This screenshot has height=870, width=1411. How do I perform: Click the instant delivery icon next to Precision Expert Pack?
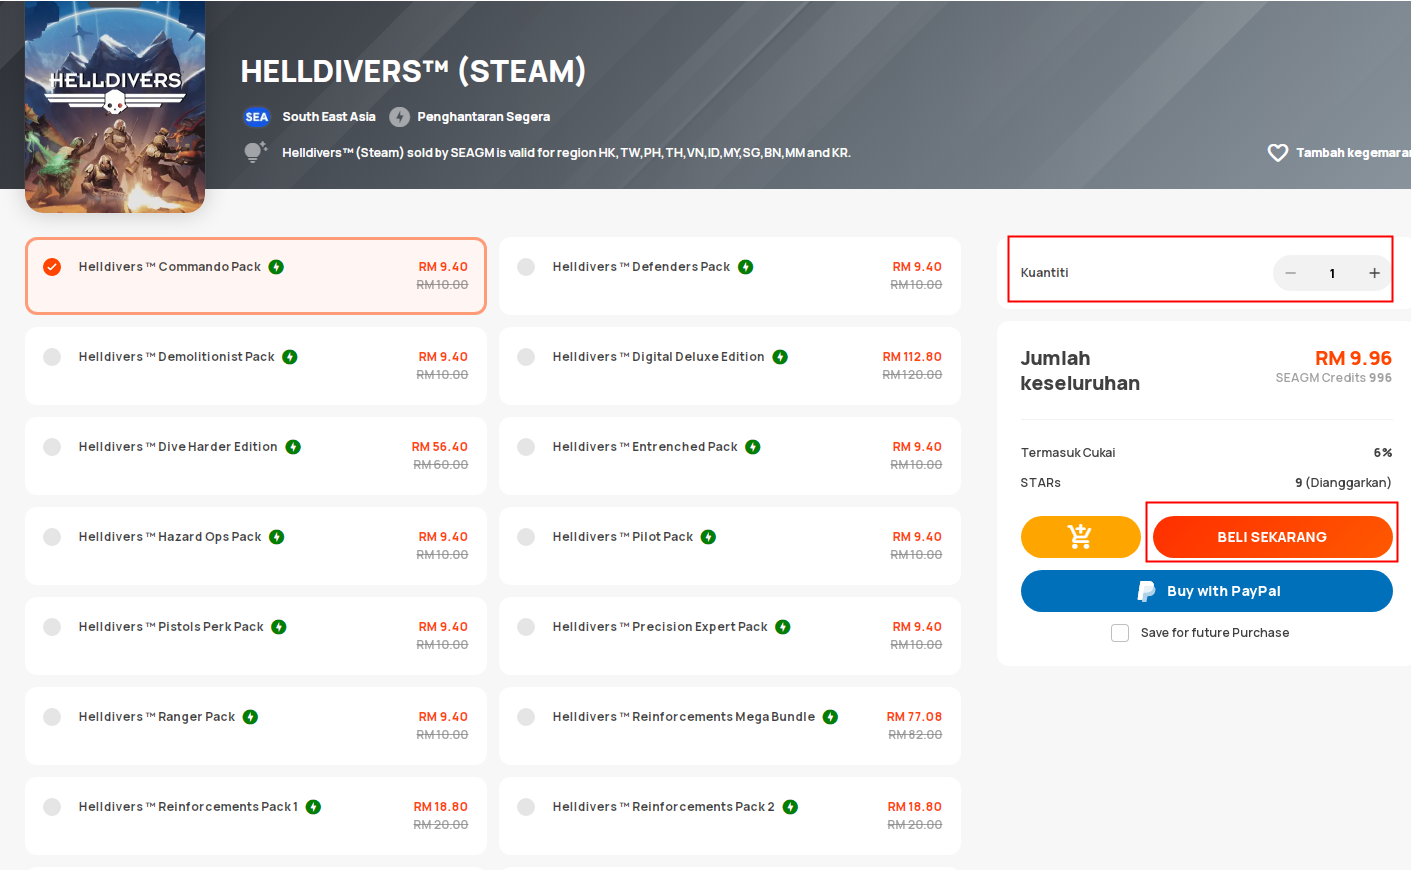pyautogui.click(x=783, y=627)
